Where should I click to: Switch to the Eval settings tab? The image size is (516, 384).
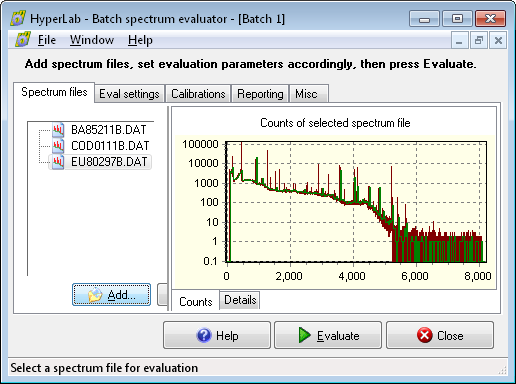(x=129, y=94)
